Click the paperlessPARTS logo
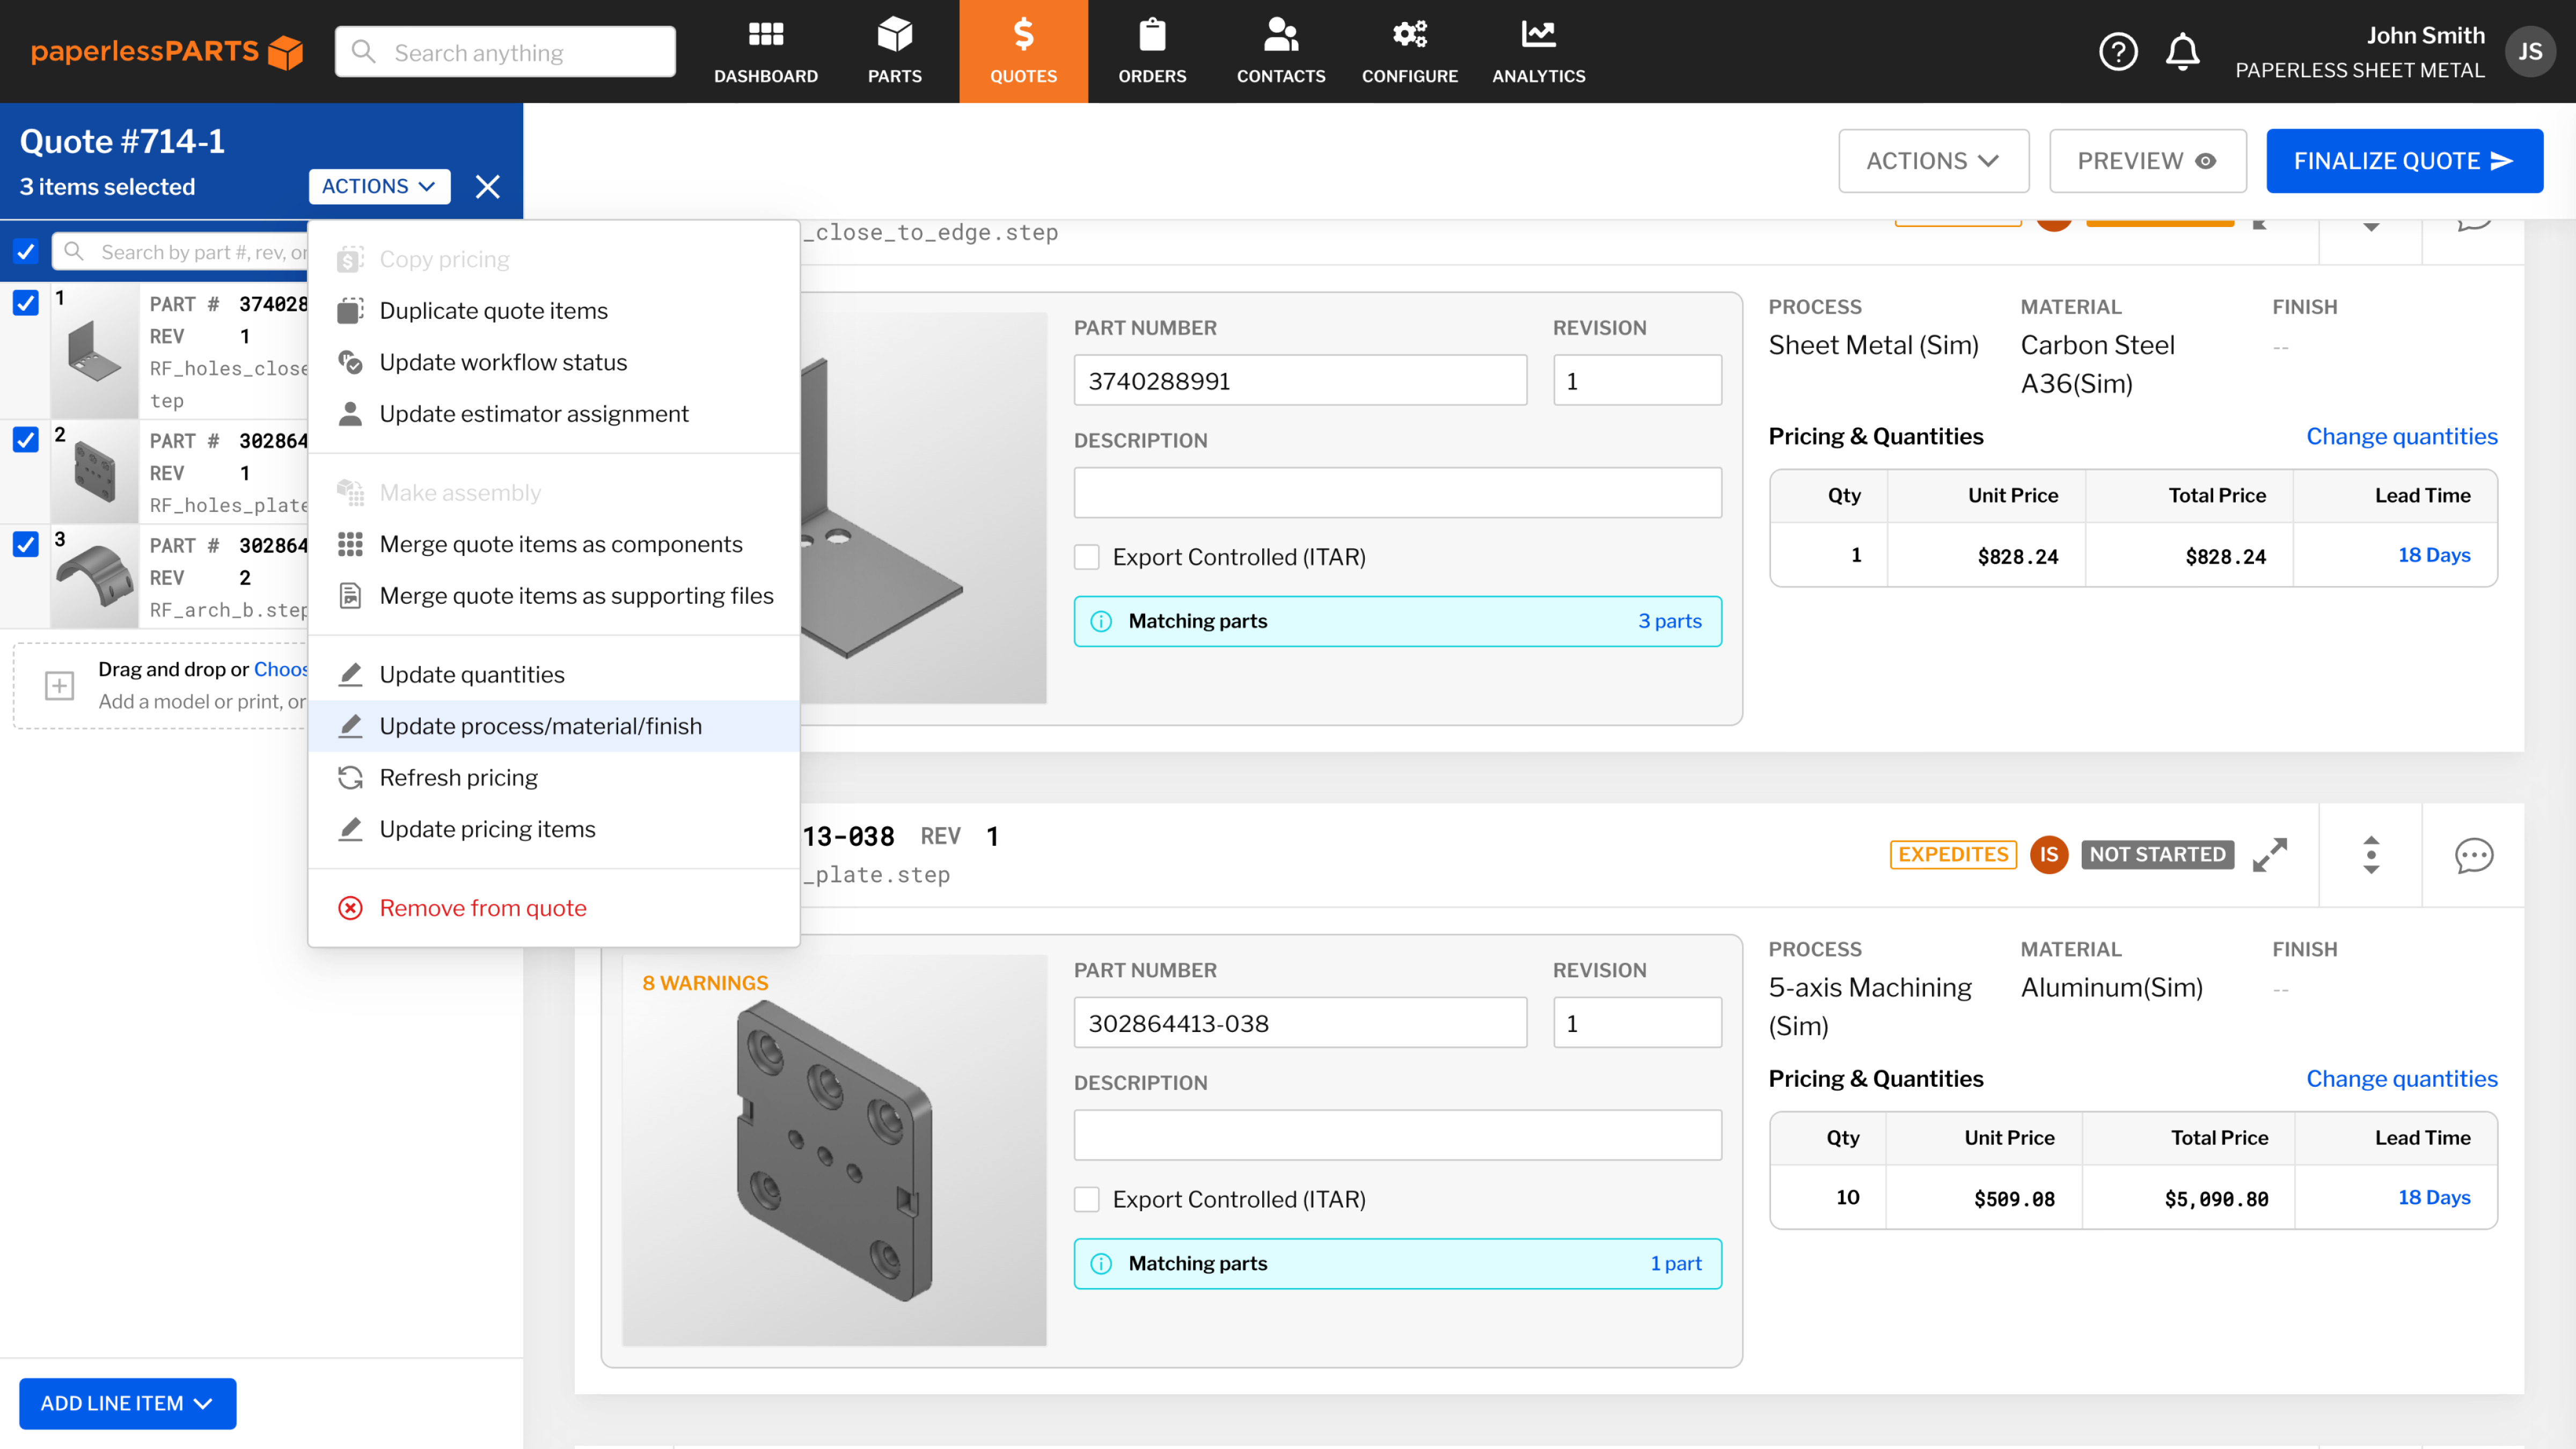This screenshot has width=2576, height=1449. click(x=167, y=52)
